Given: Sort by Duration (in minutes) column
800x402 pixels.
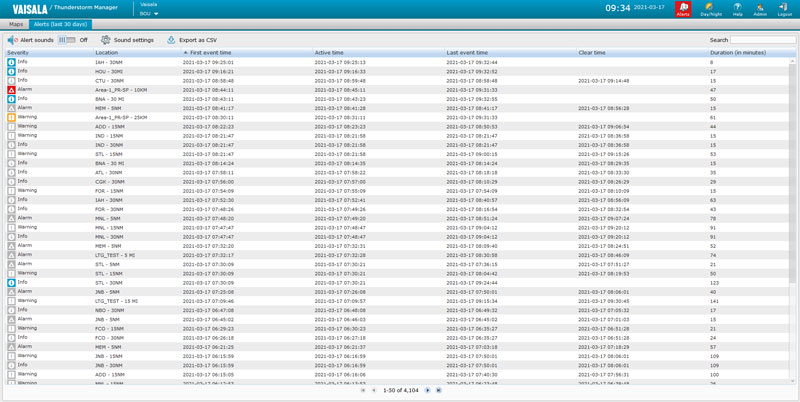Looking at the screenshot, I should [x=738, y=52].
